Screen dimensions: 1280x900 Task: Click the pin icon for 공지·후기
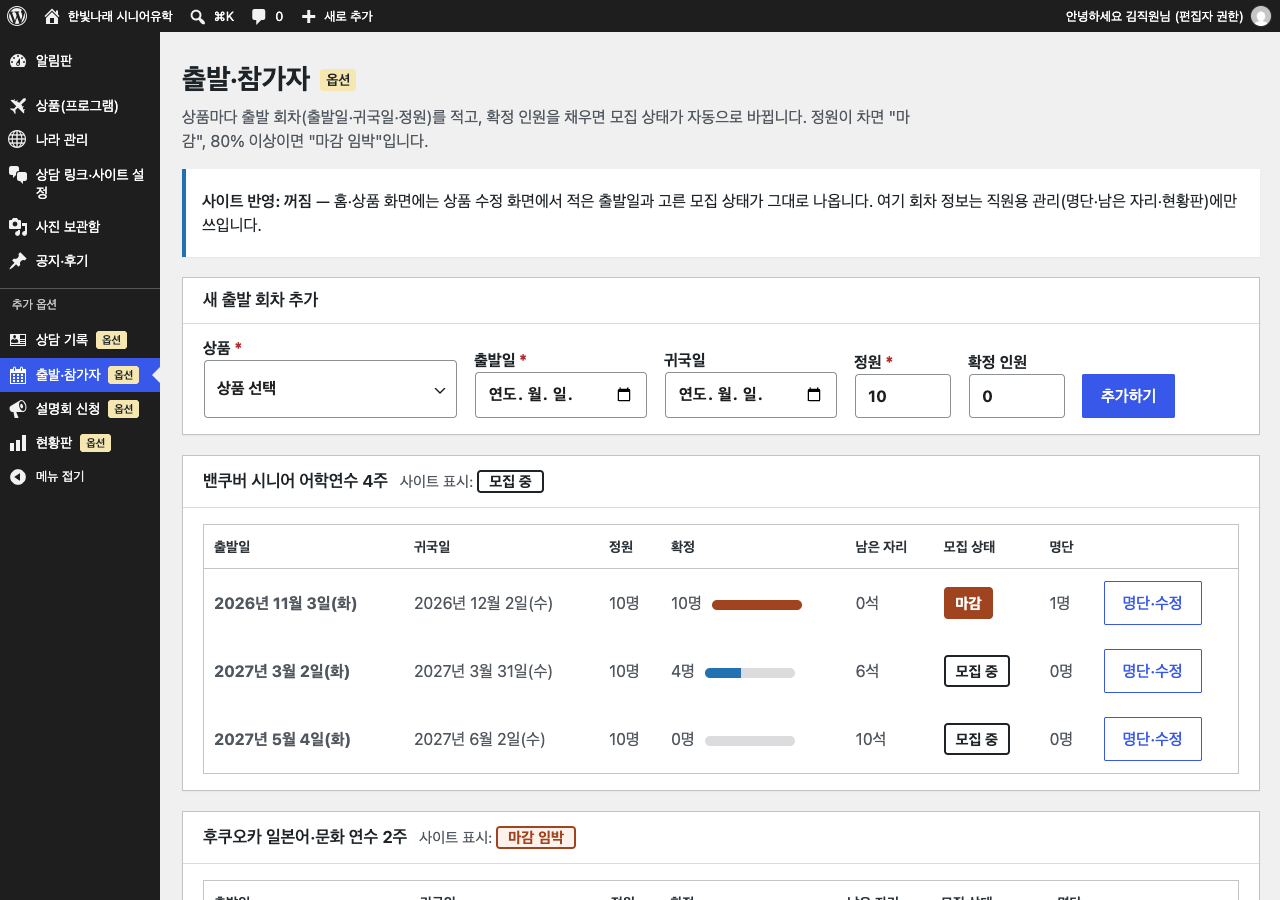(x=18, y=261)
